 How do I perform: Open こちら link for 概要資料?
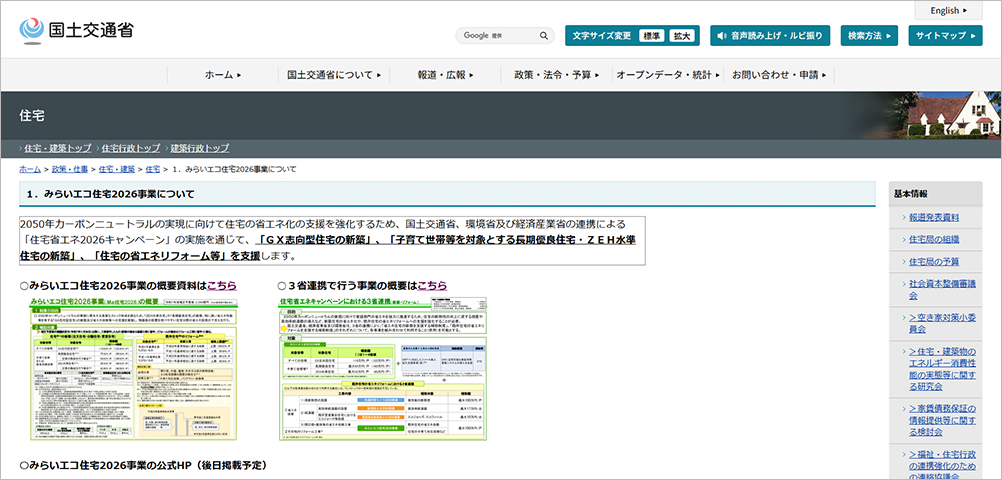tap(222, 285)
